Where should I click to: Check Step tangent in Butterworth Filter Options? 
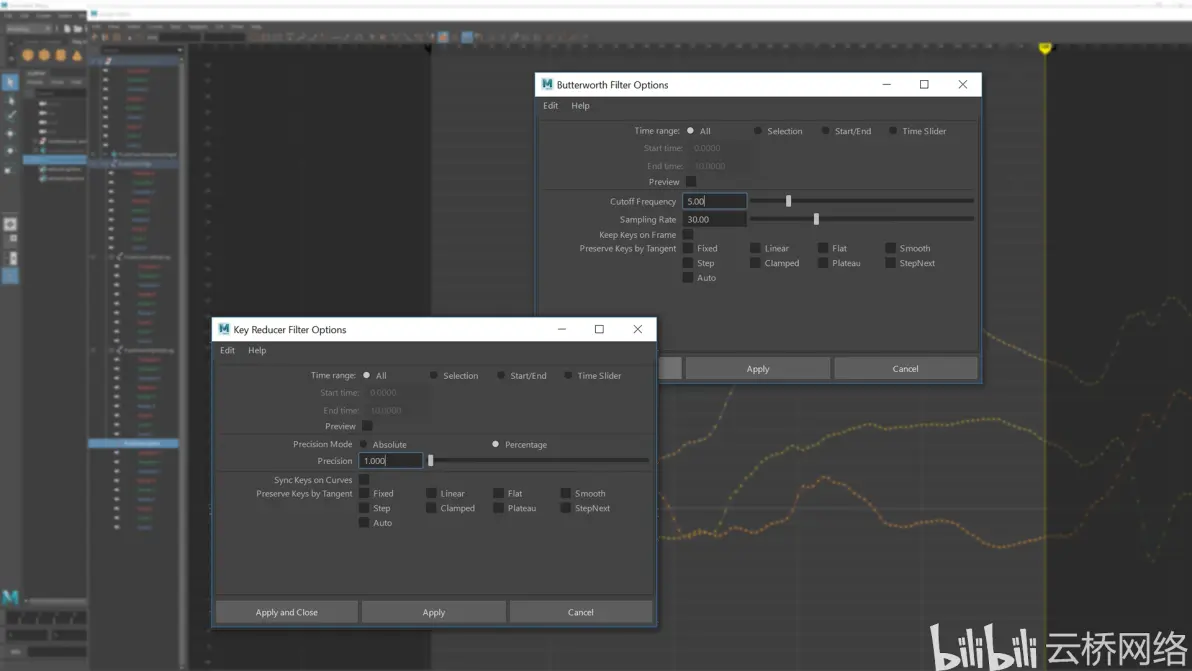coord(688,263)
